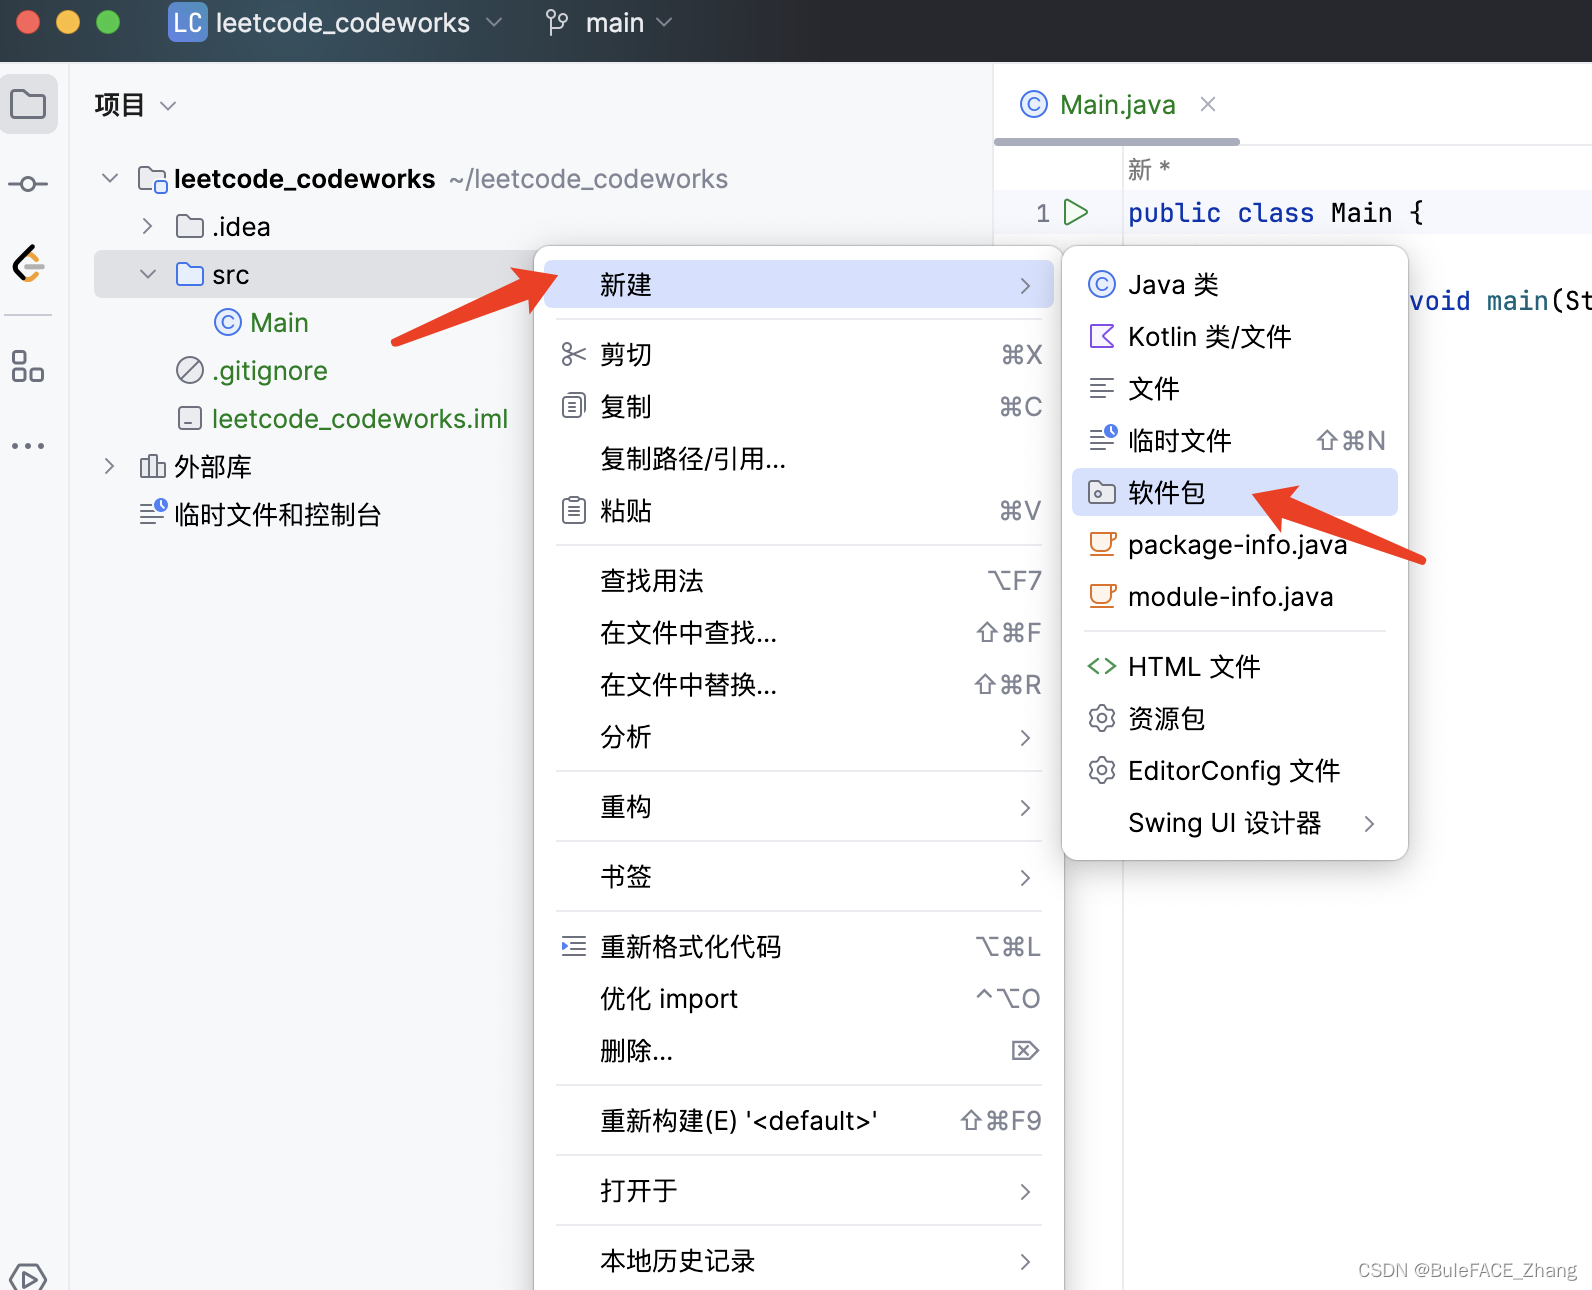Open the Services run icon at sidebar bottom
Viewport: 1592px width, 1290px height.
point(28,1277)
